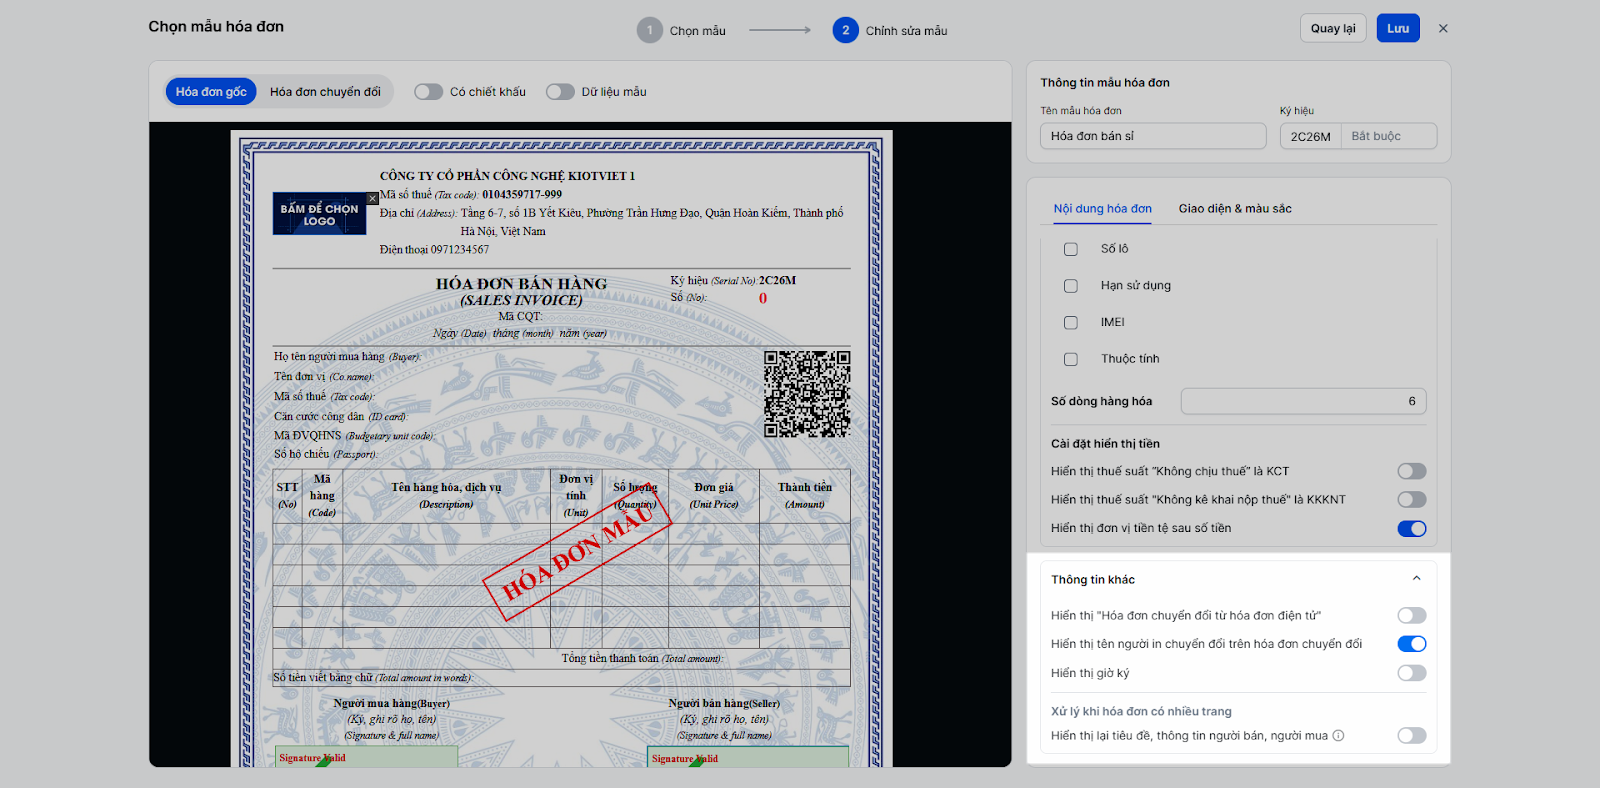Click step 1 circle Chọn mẫu

click(650, 30)
